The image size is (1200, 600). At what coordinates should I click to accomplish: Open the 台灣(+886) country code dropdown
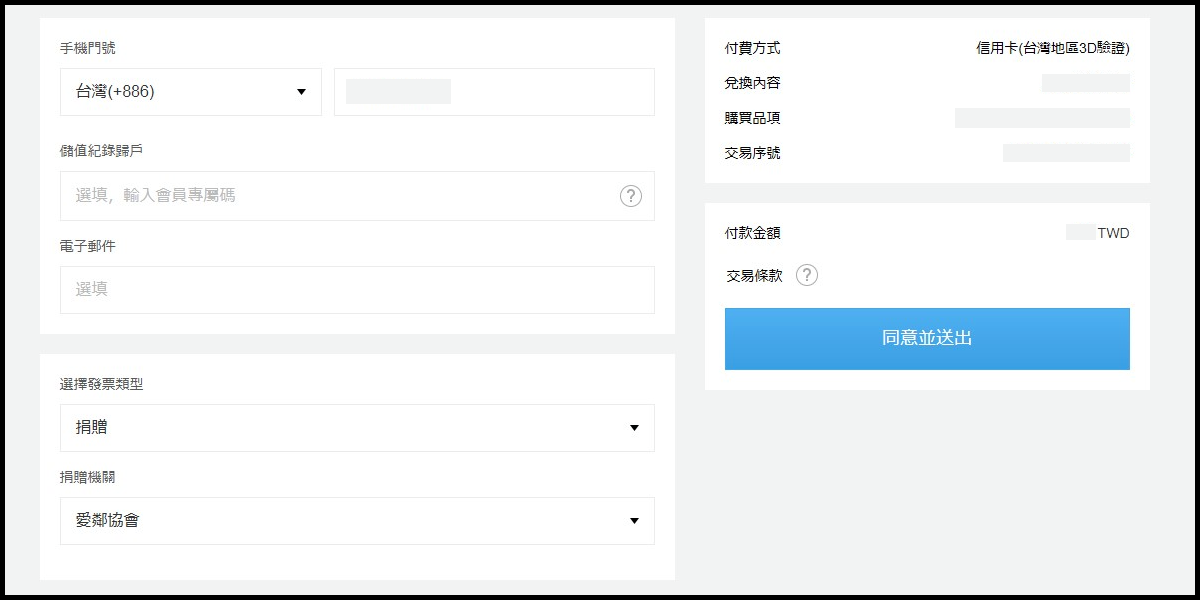(x=190, y=92)
